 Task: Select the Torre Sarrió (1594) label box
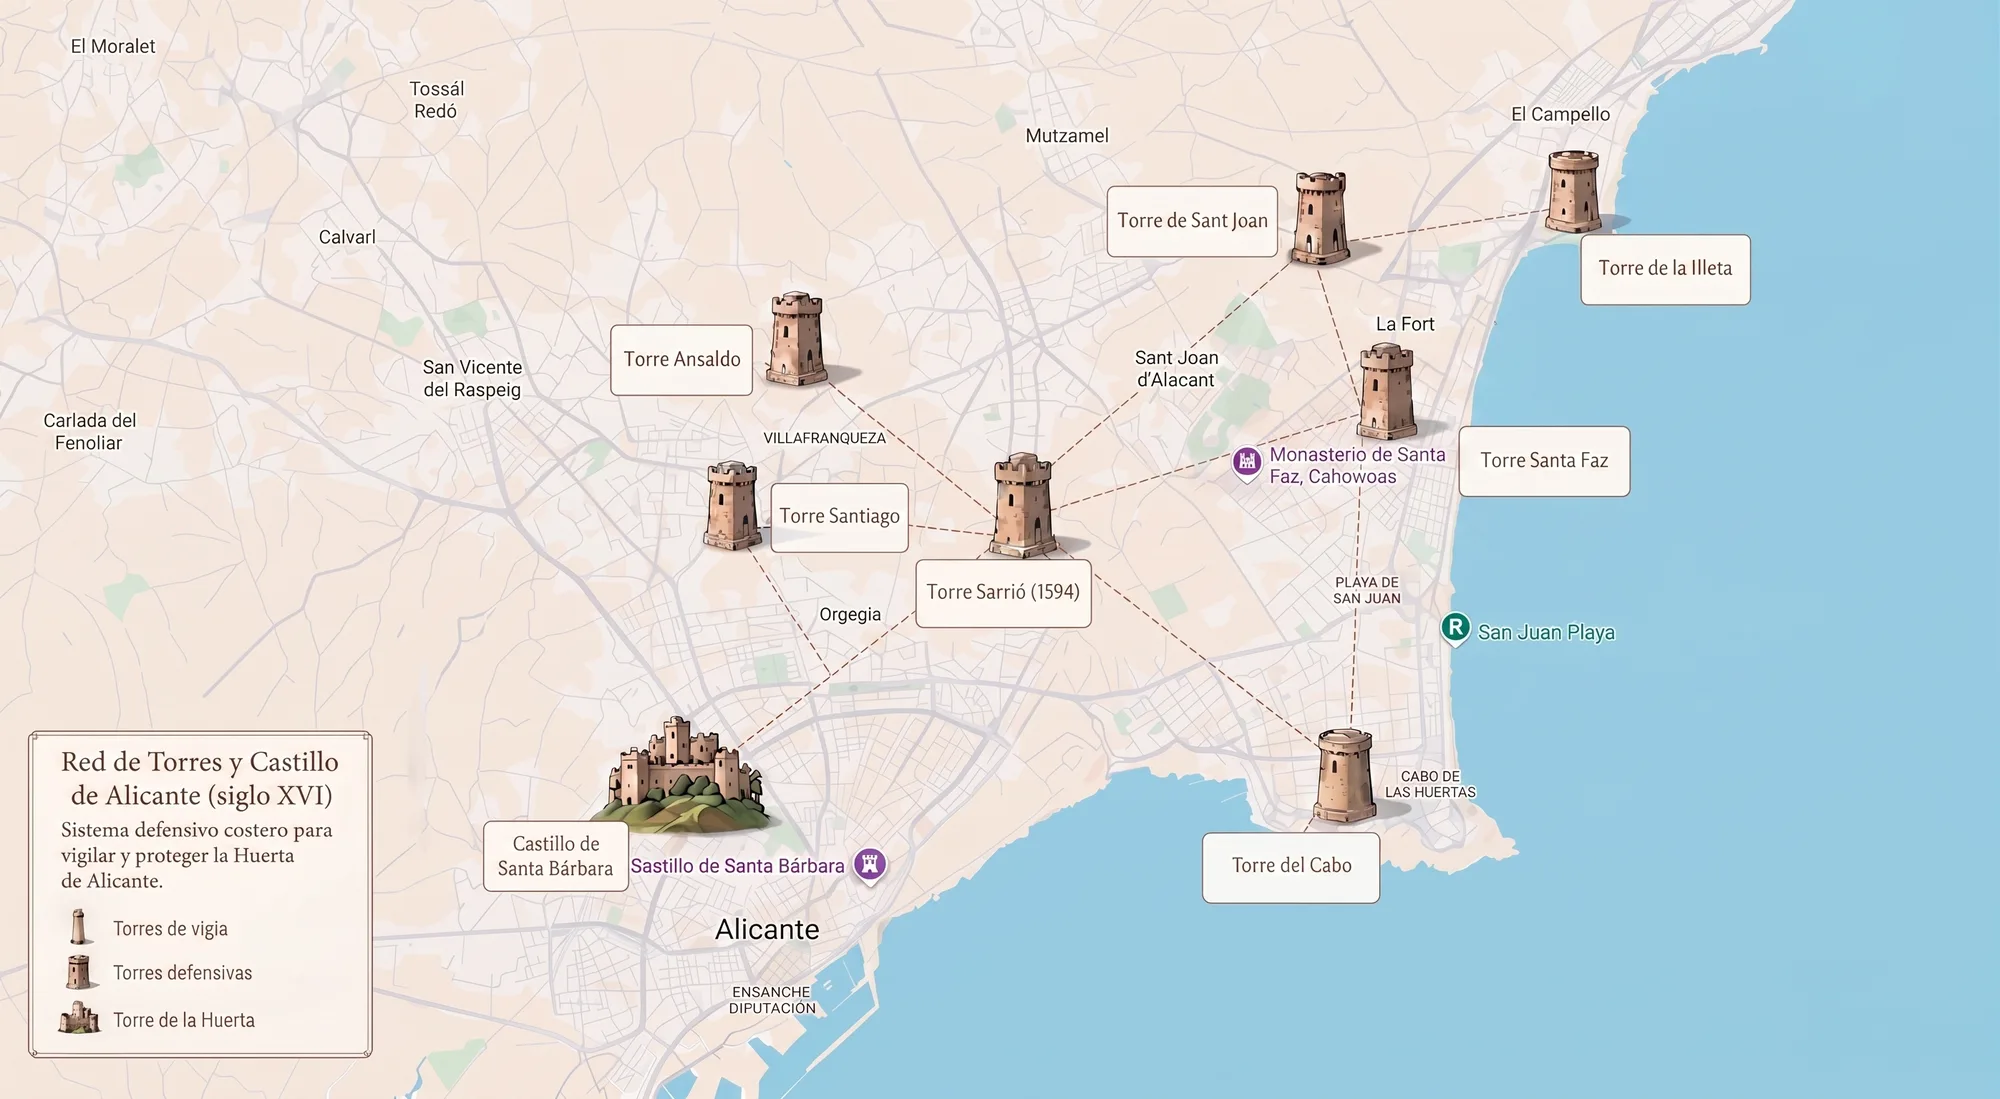[1003, 593]
